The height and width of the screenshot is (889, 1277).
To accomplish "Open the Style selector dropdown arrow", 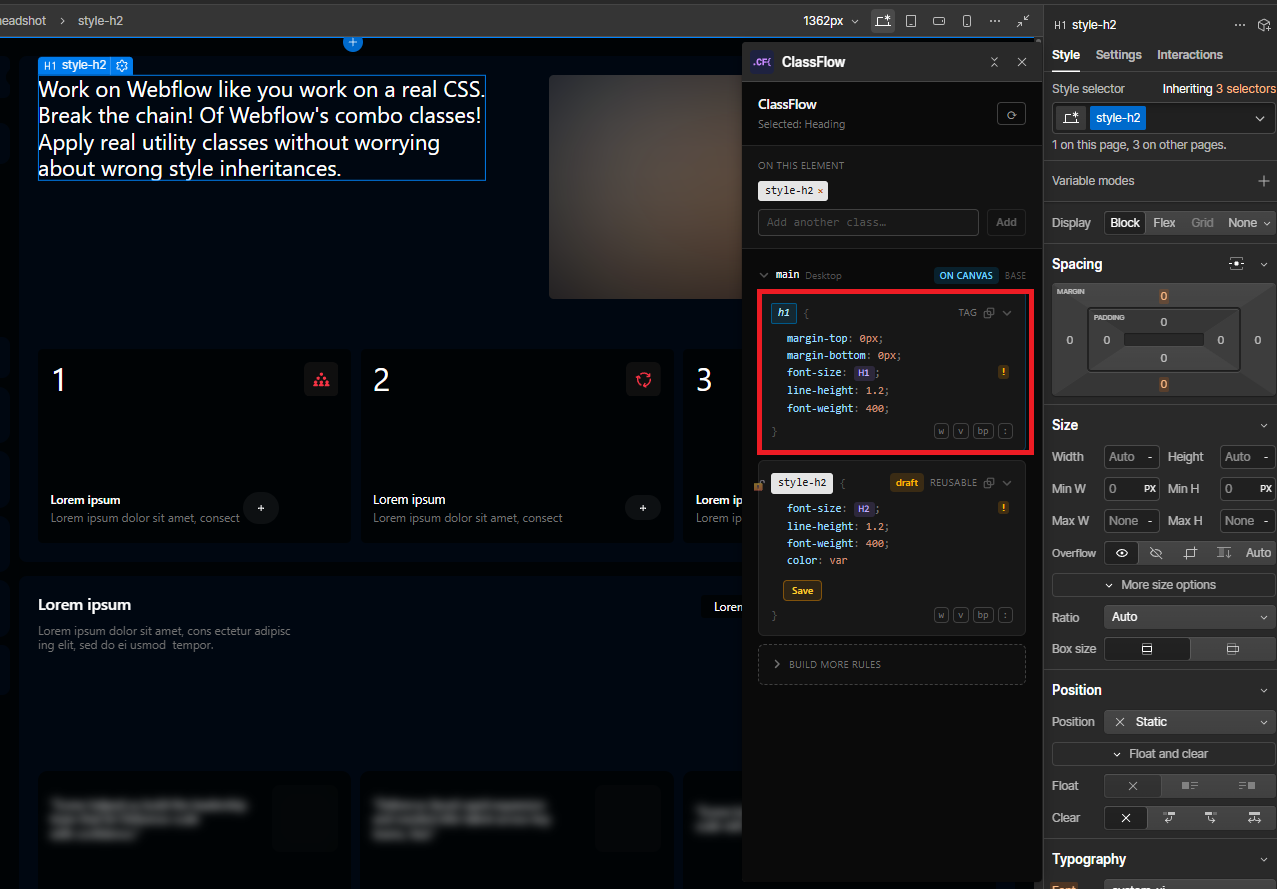I will click(1260, 118).
